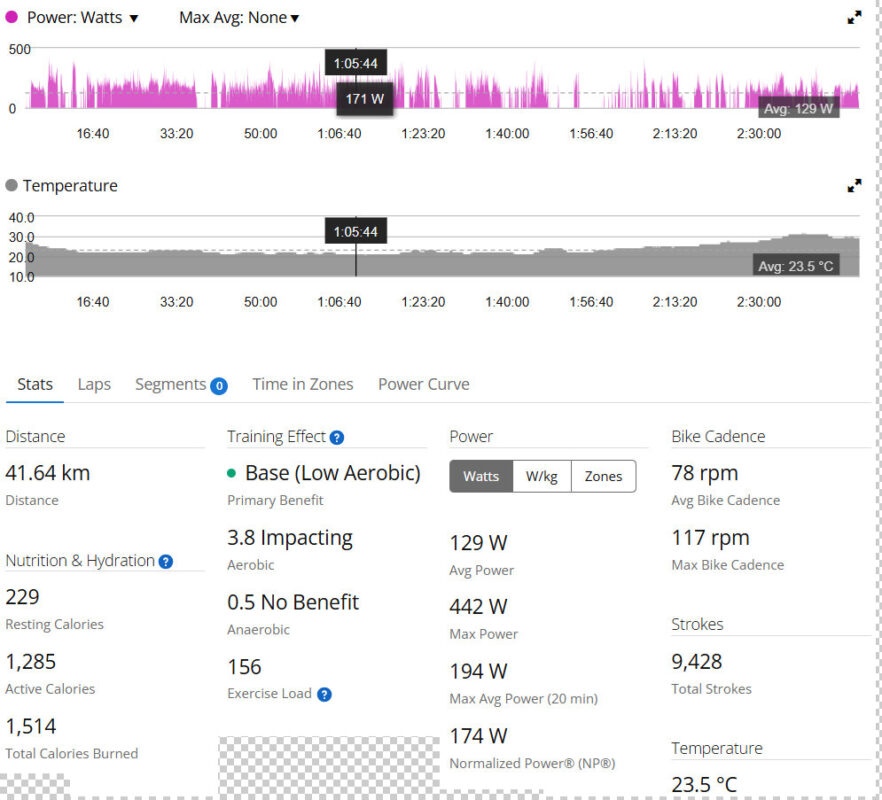
Task: Click the 0.5 No Benefit anaerobic value
Action: pos(292,603)
